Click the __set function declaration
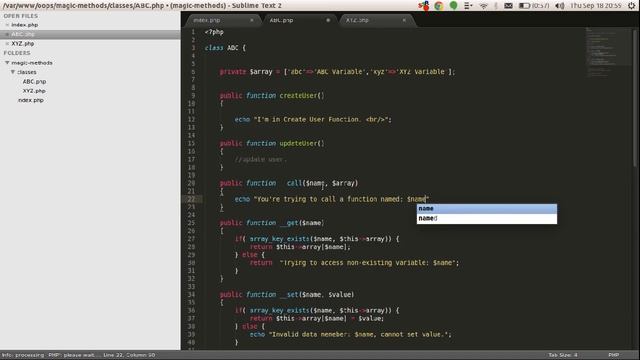This screenshot has width=640, height=360. click(287, 295)
